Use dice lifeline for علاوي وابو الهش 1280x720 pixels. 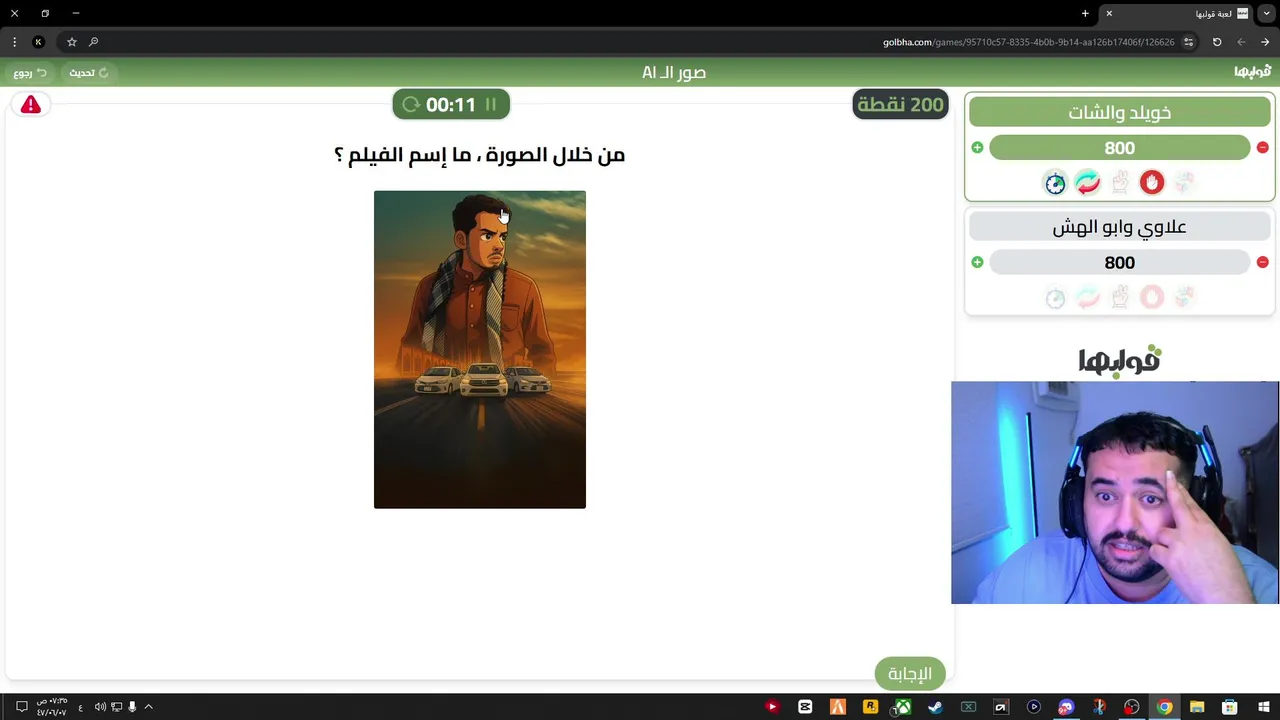(x=1184, y=297)
